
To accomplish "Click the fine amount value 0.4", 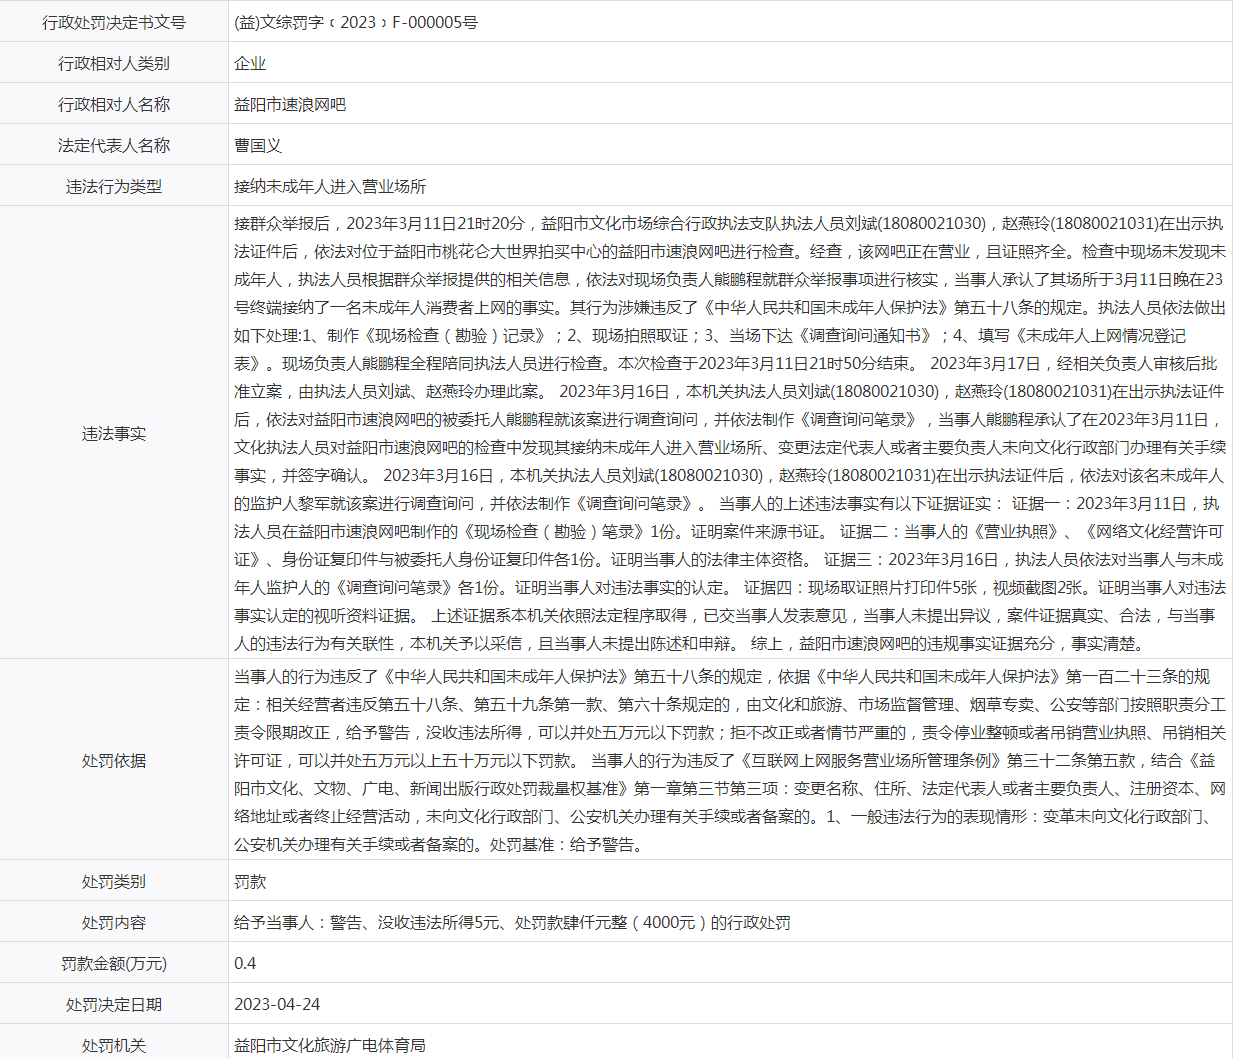I will tap(245, 963).
